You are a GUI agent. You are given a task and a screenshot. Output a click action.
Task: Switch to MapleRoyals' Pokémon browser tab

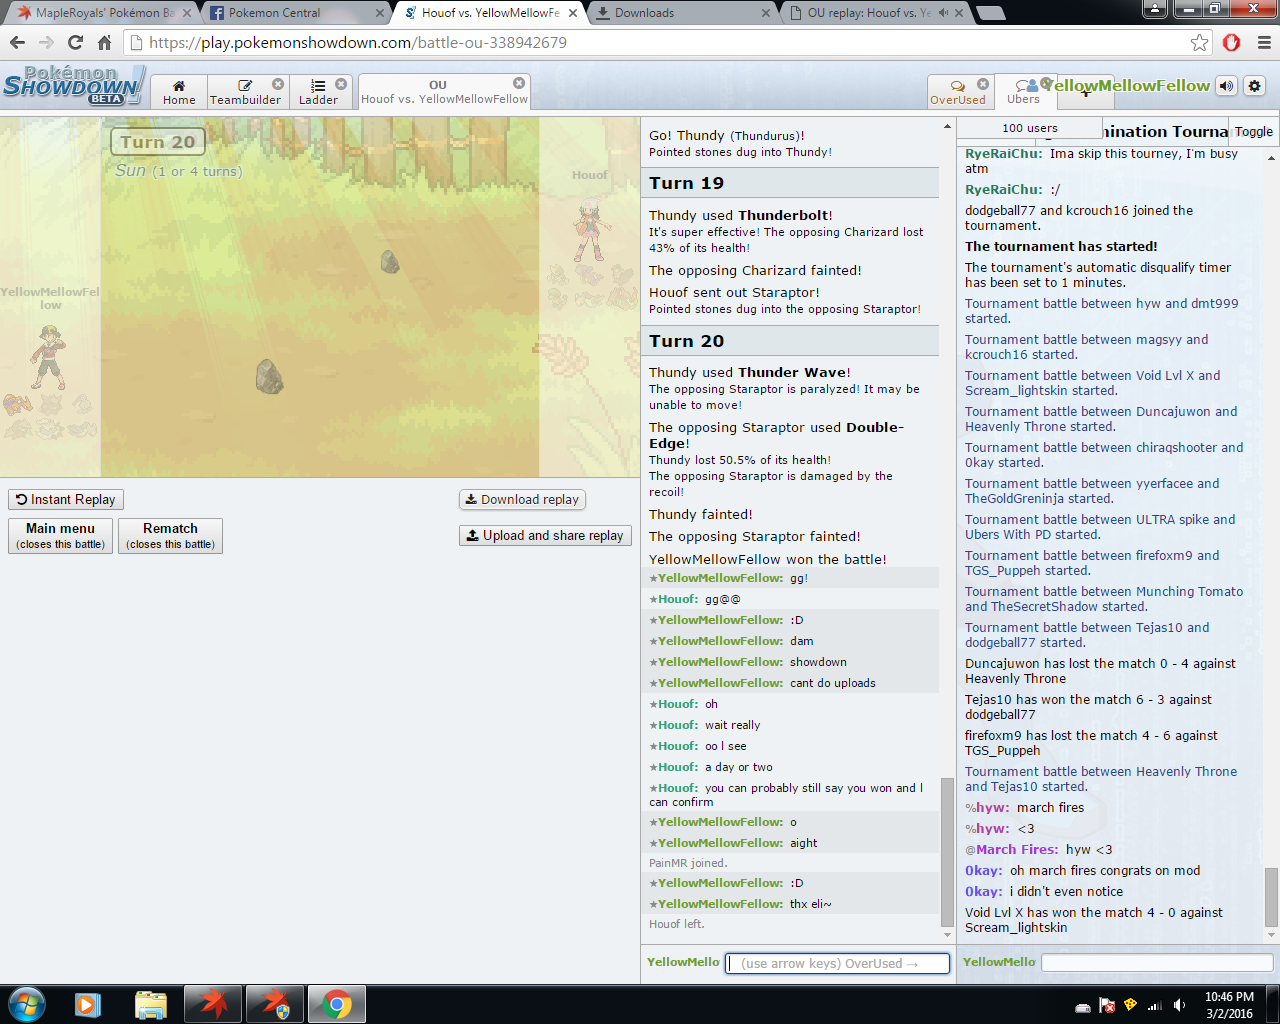click(105, 13)
